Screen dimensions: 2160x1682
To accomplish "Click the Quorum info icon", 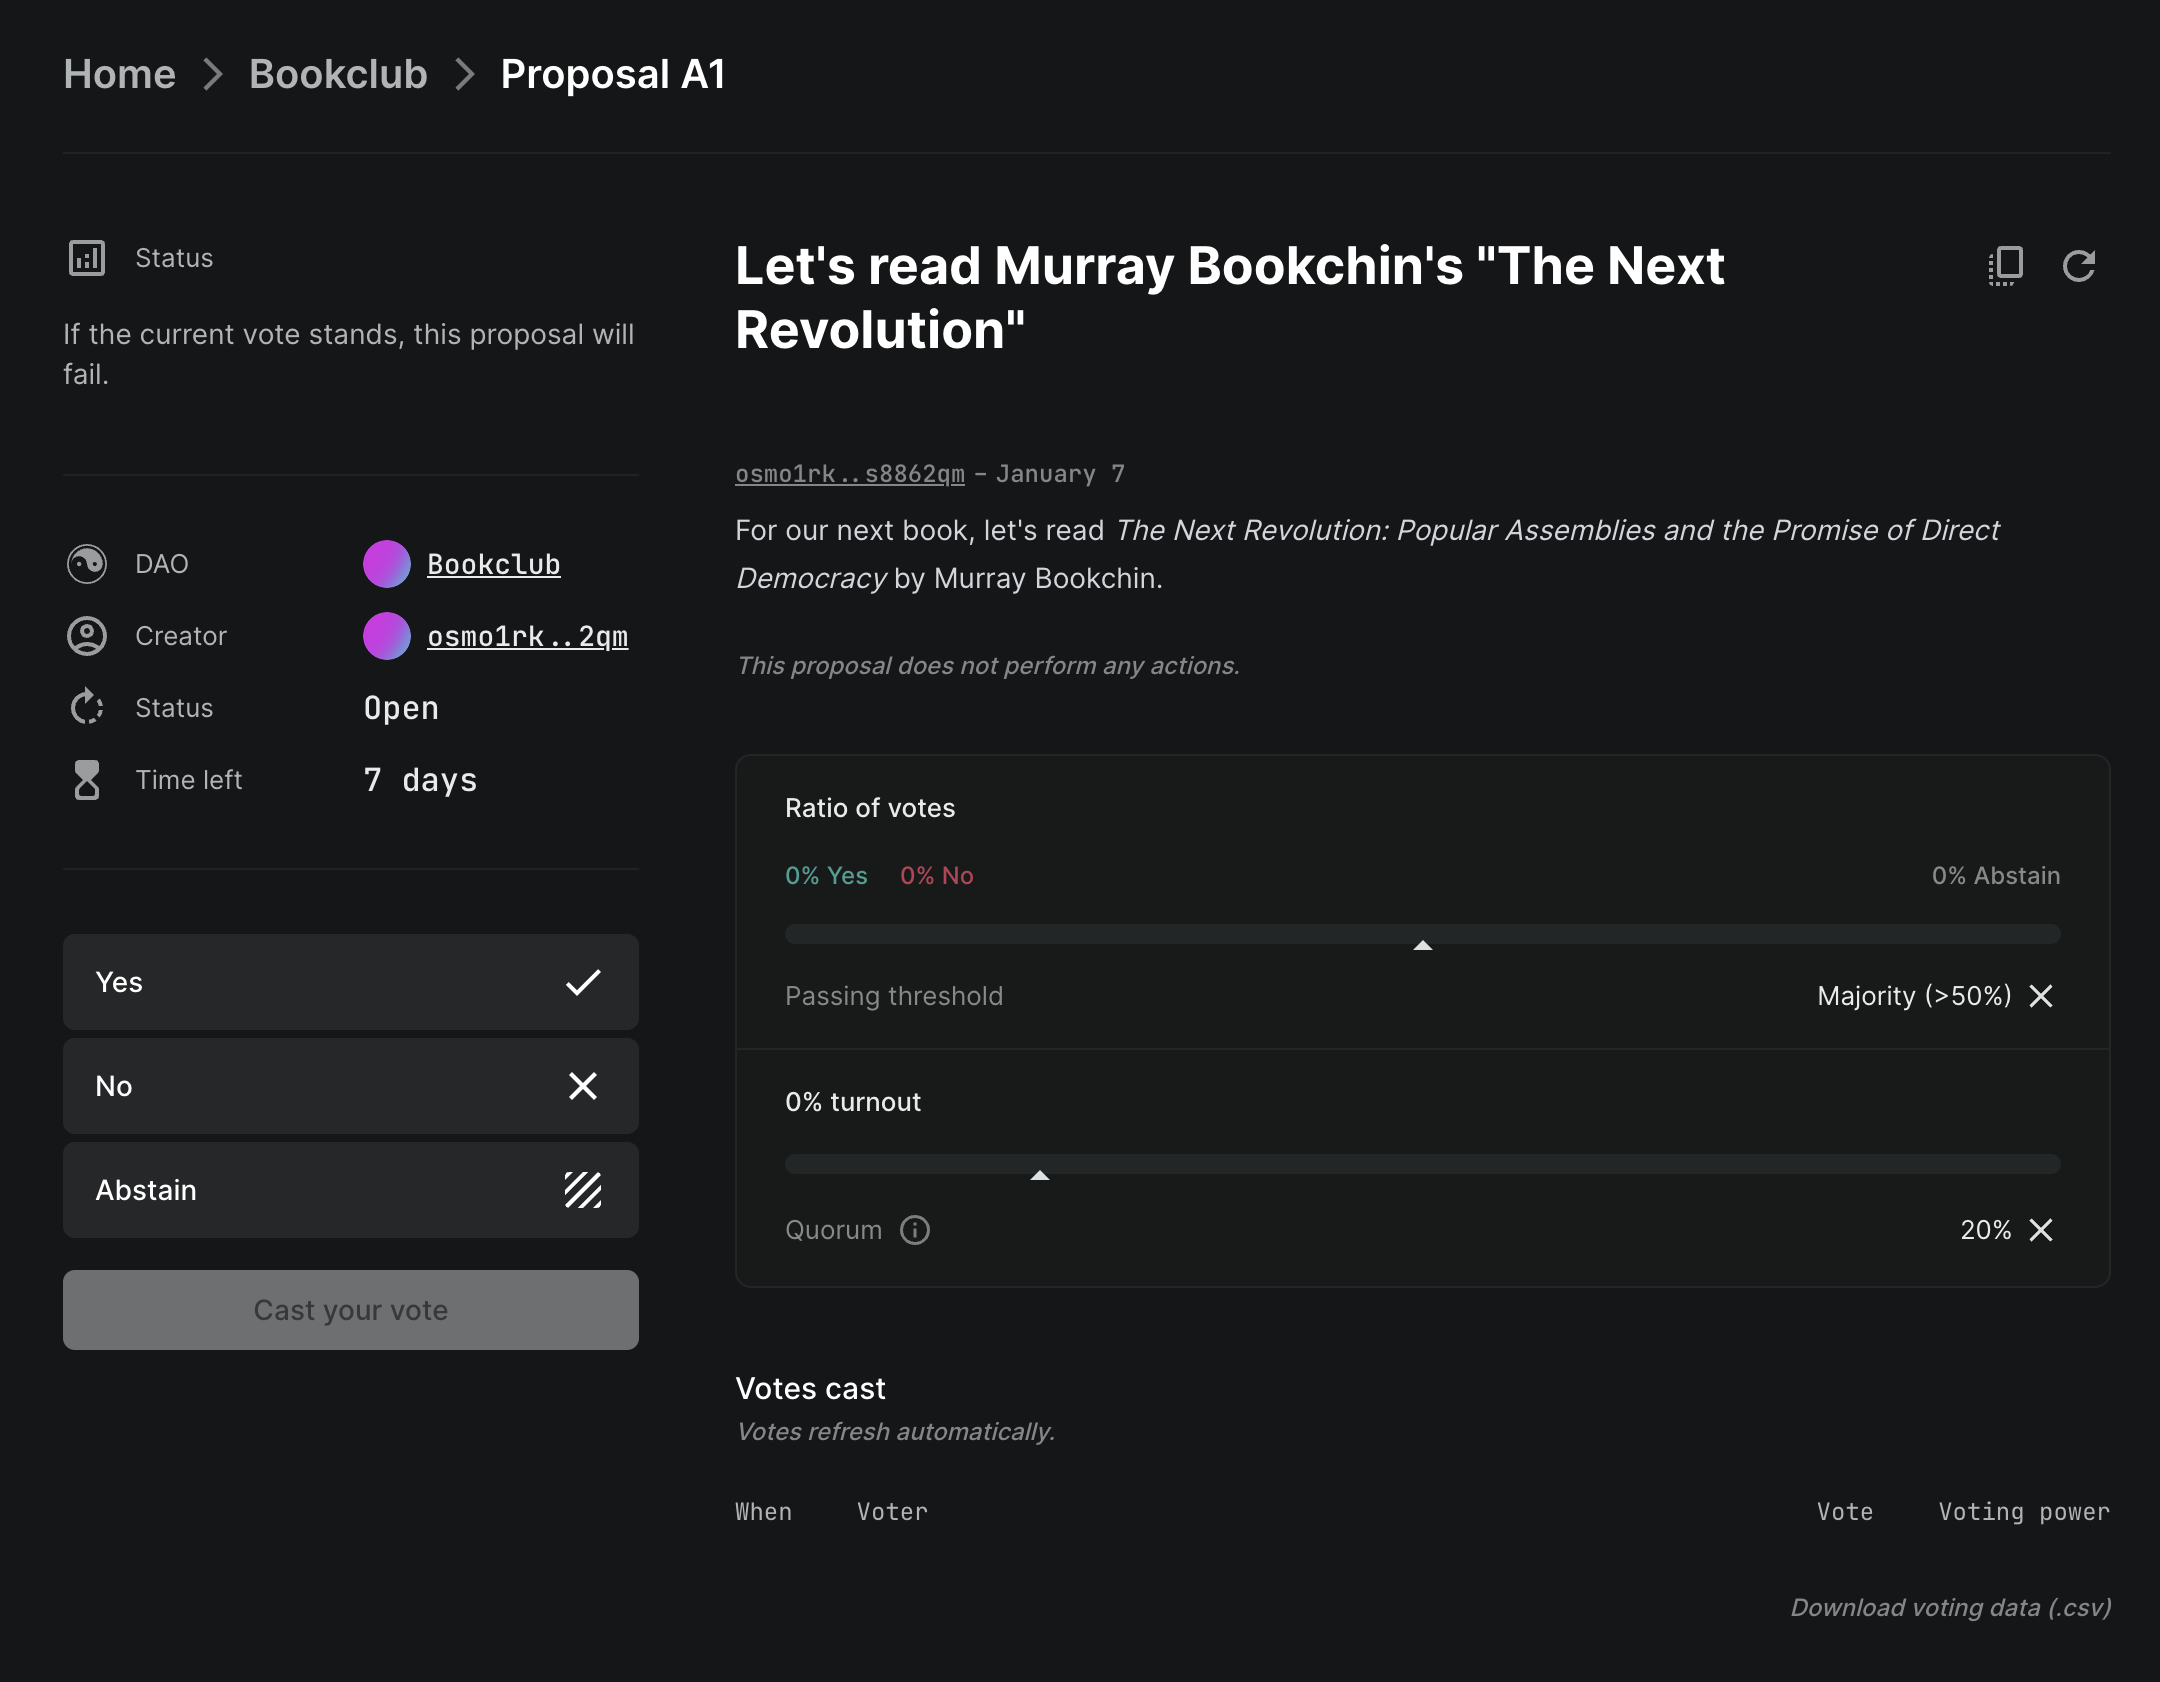I will pyautogui.click(x=914, y=1230).
